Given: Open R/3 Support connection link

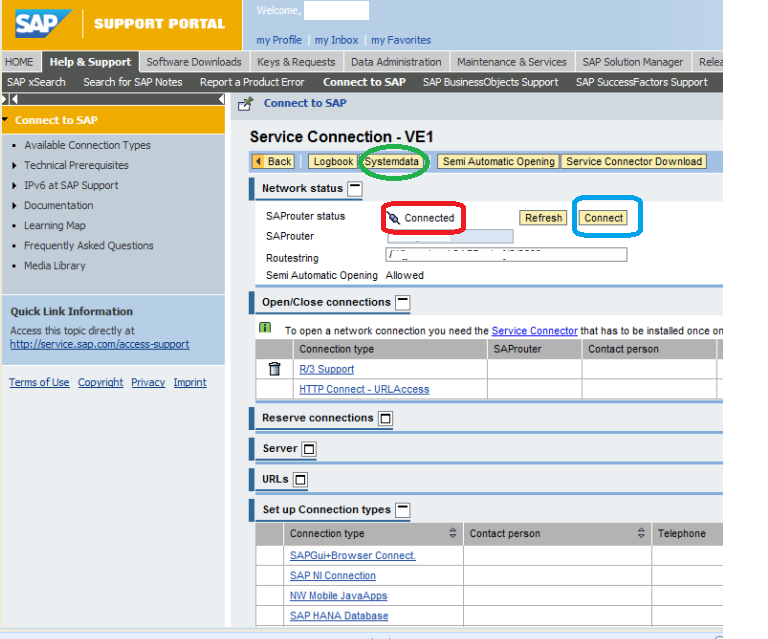Looking at the screenshot, I should pos(327,369).
